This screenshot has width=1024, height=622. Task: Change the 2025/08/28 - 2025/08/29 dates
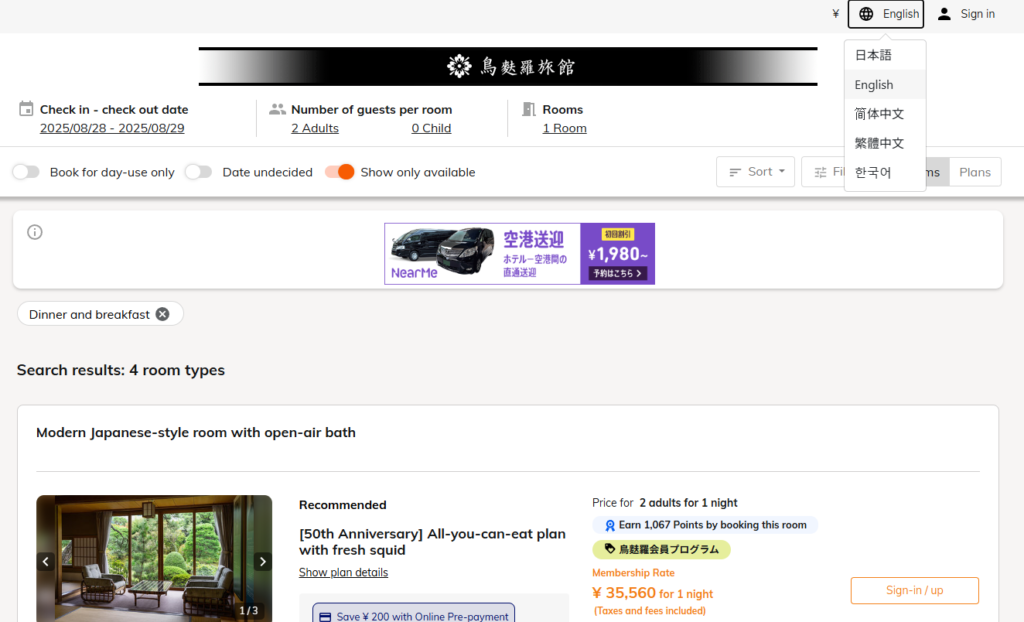(x=112, y=128)
